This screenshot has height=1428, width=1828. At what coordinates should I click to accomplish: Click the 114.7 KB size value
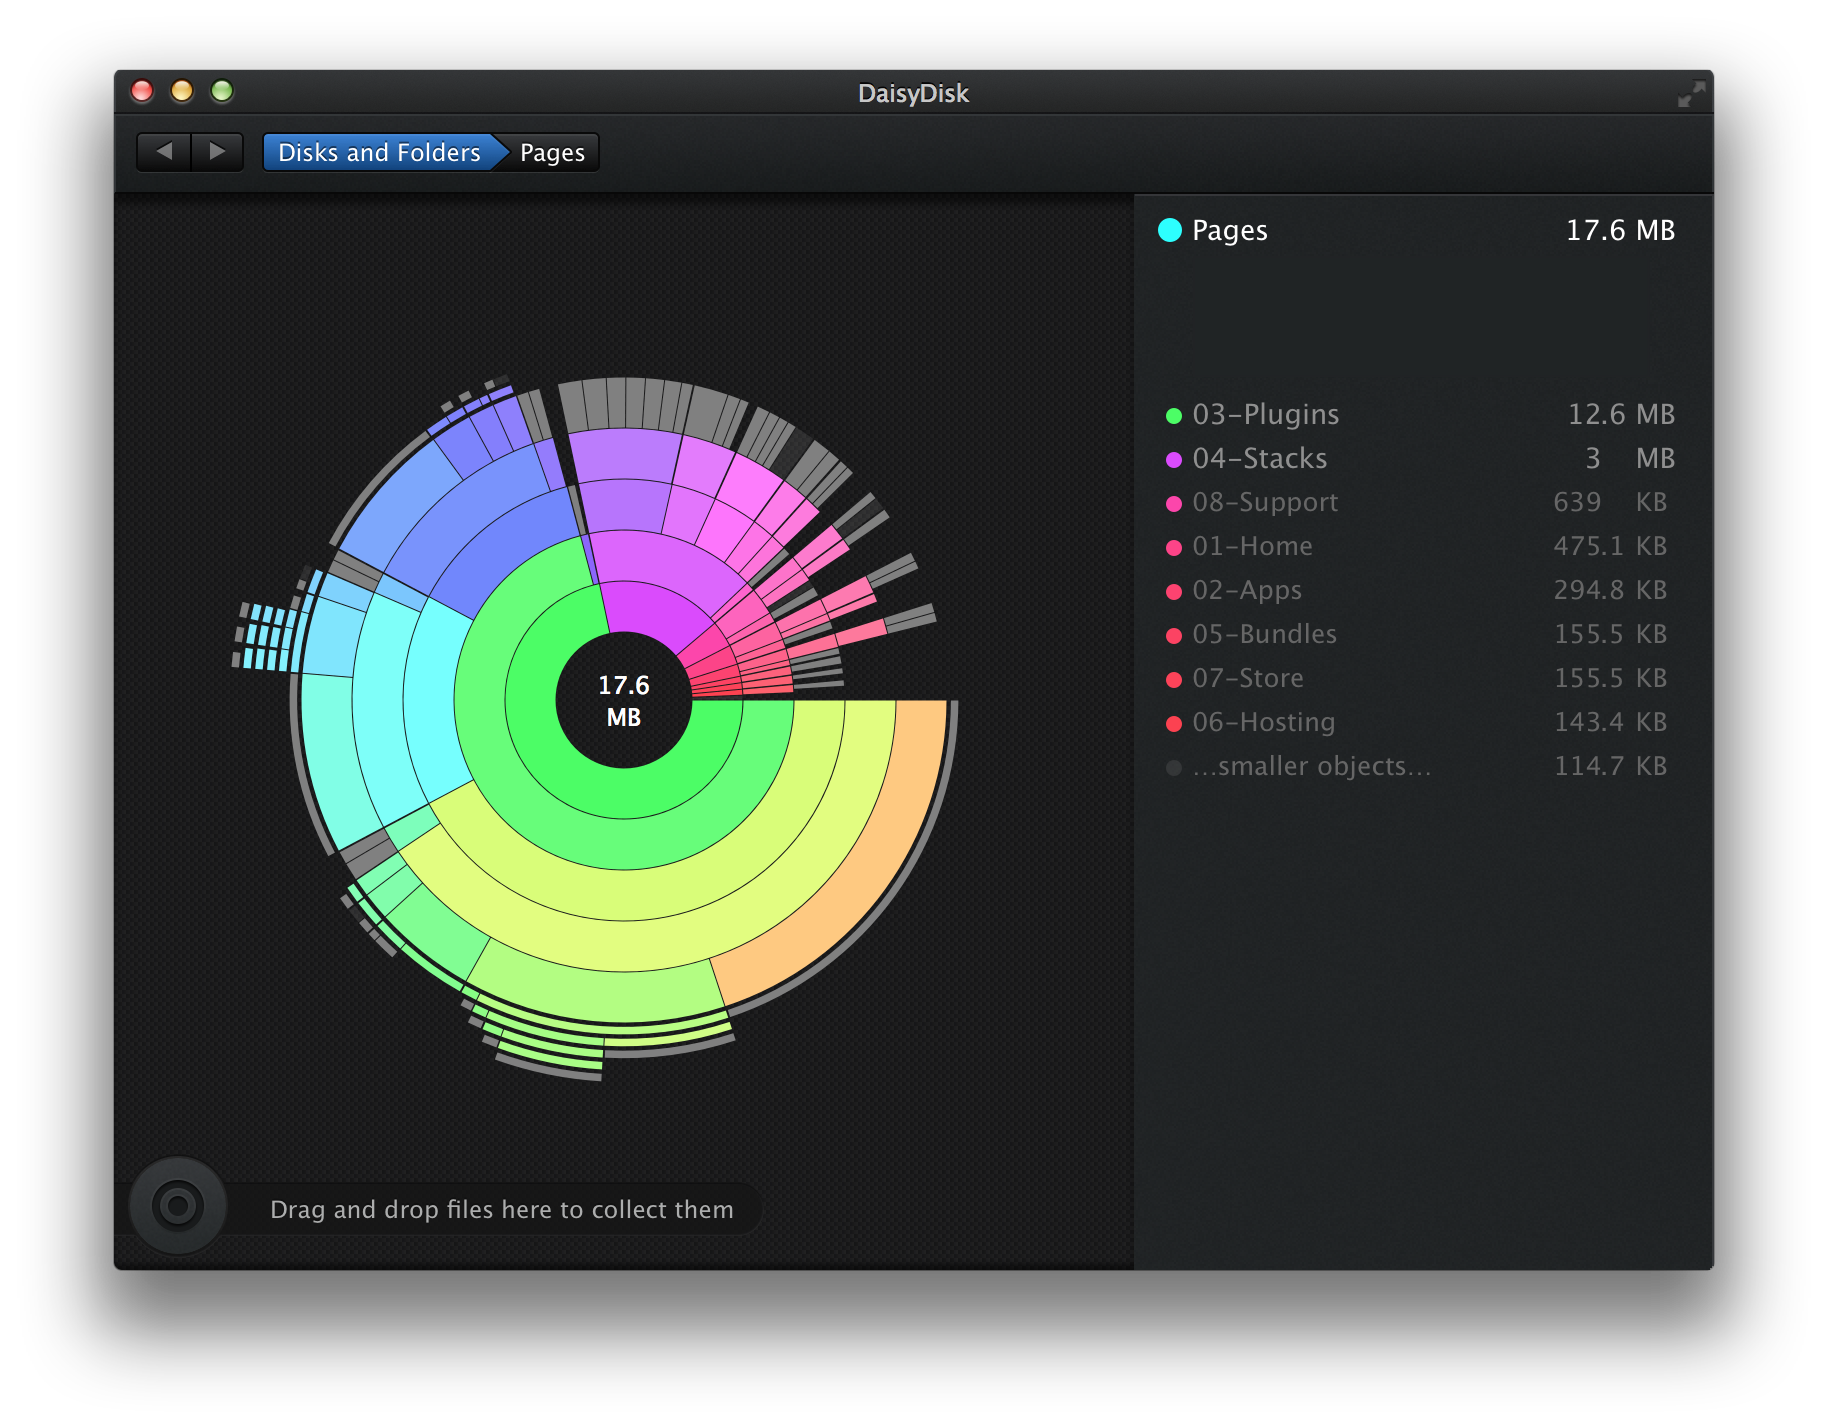point(1610,766)
